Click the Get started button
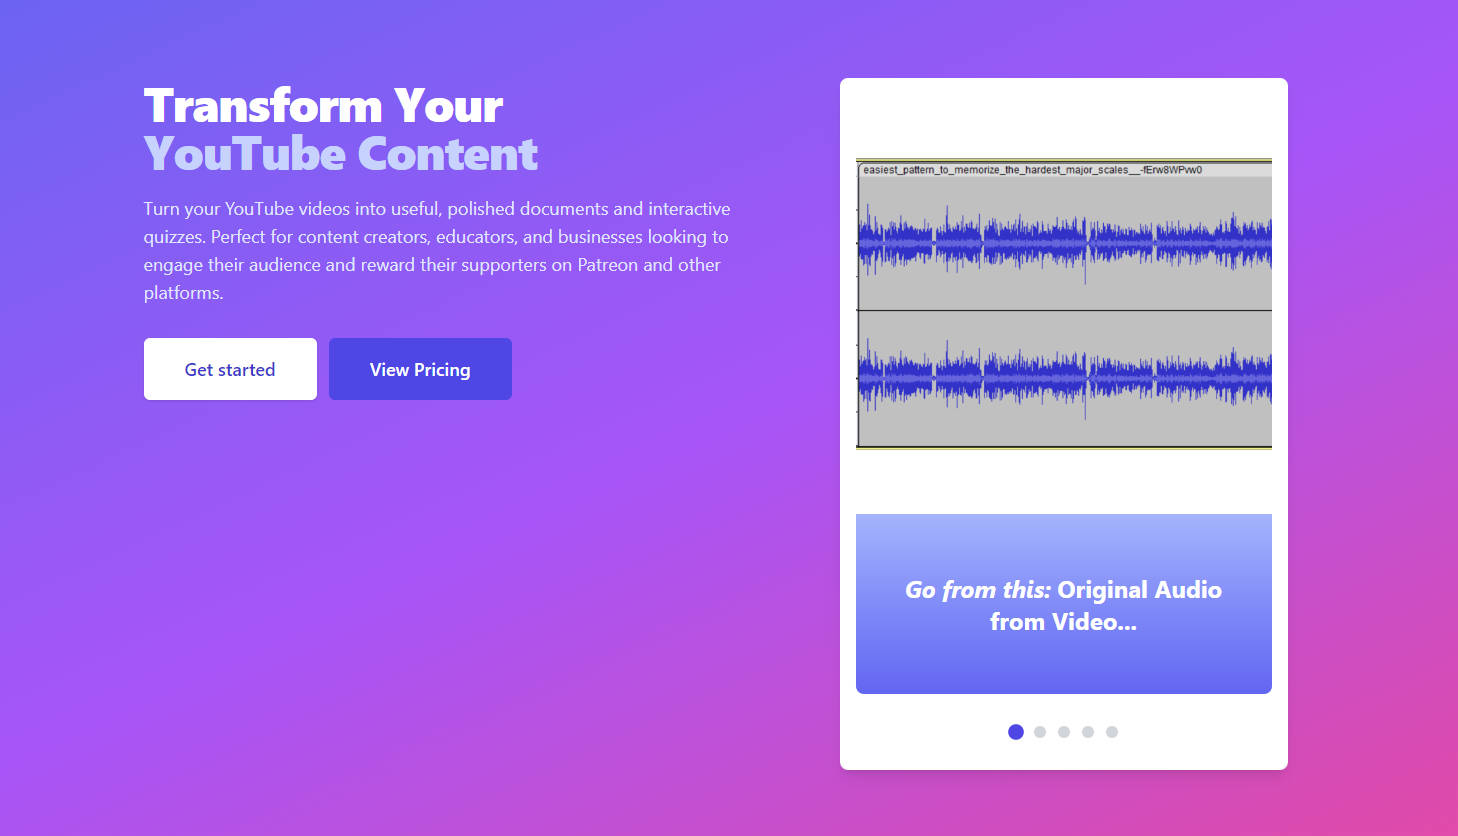 pyautogui.click(x=229, y=368)
